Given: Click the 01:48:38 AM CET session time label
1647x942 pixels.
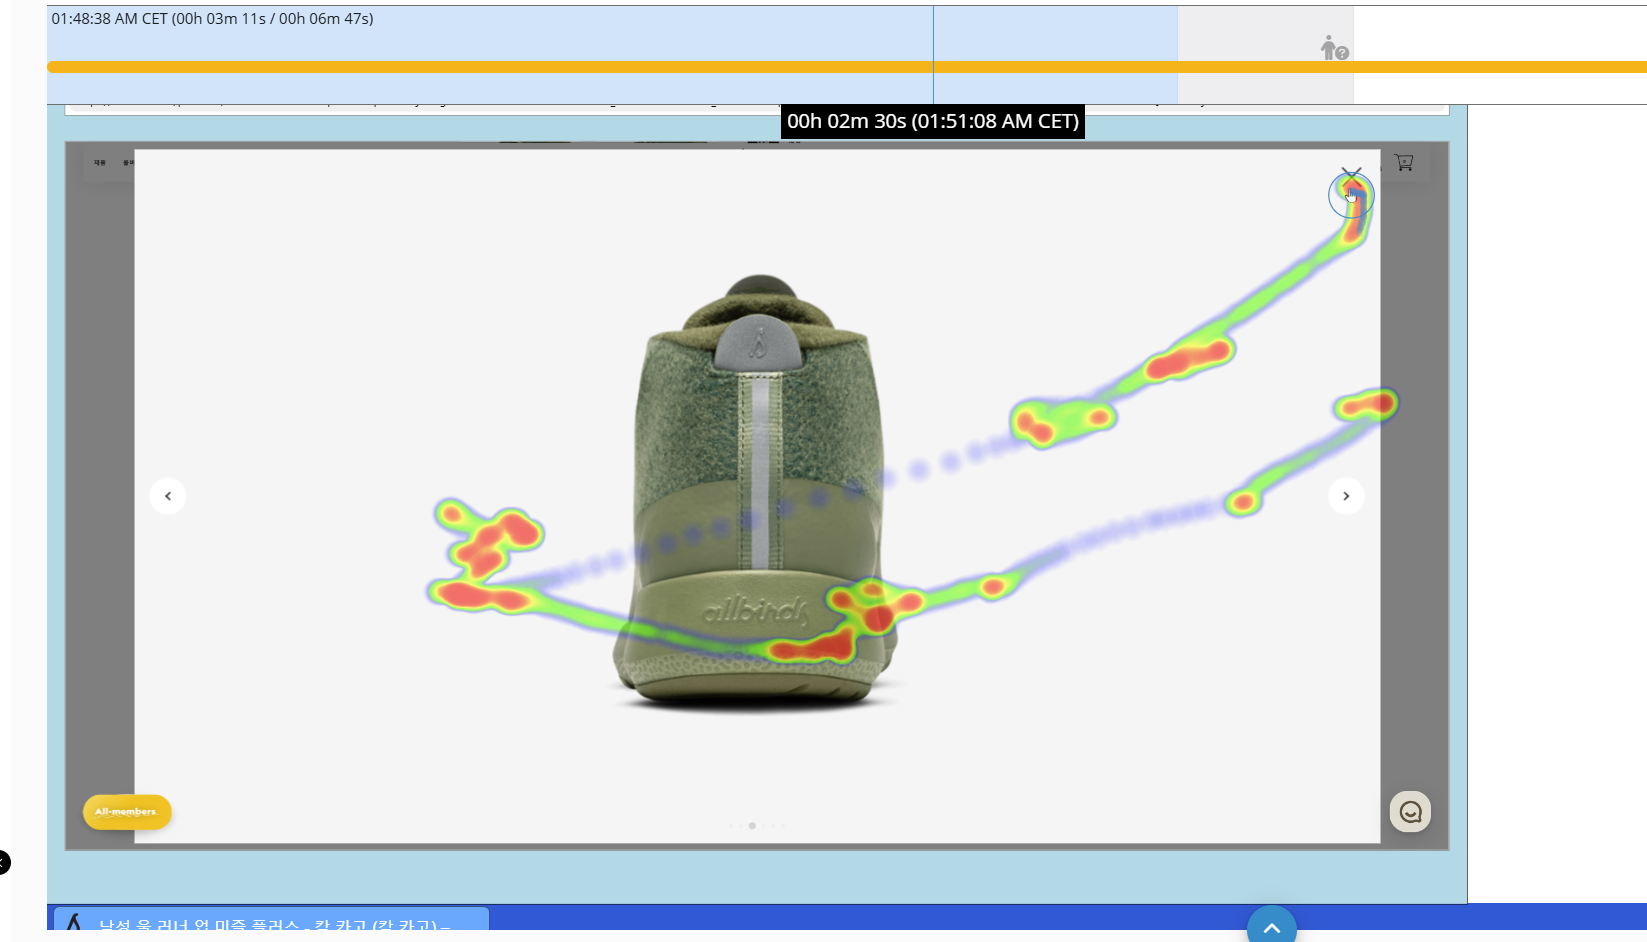Looking at the screenshot, I should 212,19.
